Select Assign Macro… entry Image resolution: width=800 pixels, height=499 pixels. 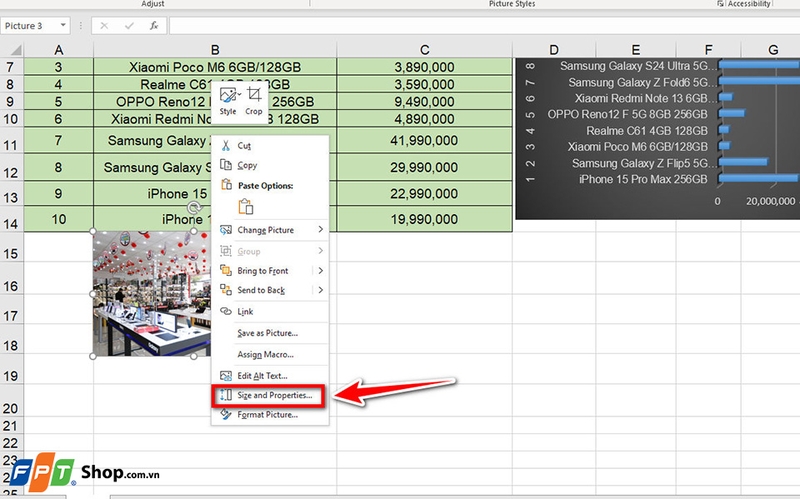click(x=265, y=355)
